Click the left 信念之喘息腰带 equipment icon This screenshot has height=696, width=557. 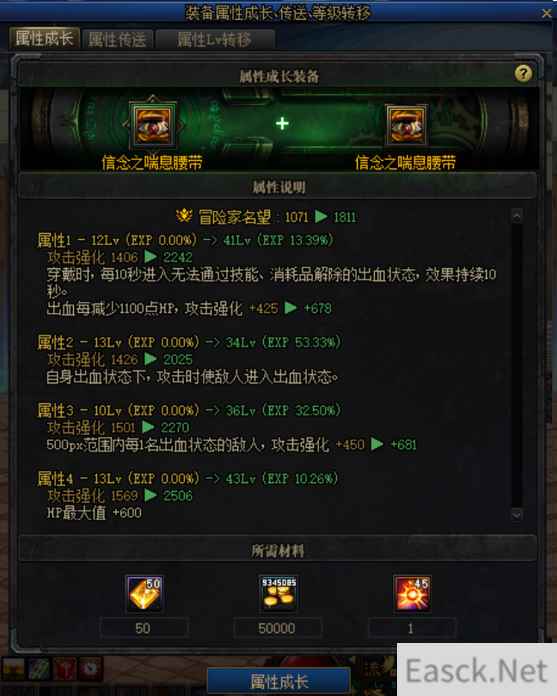153,126
